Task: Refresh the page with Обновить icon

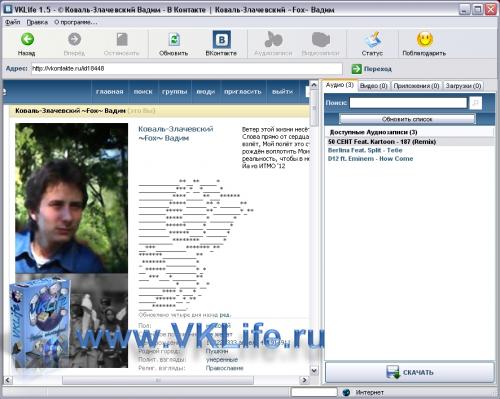Action: coord(174,39)
